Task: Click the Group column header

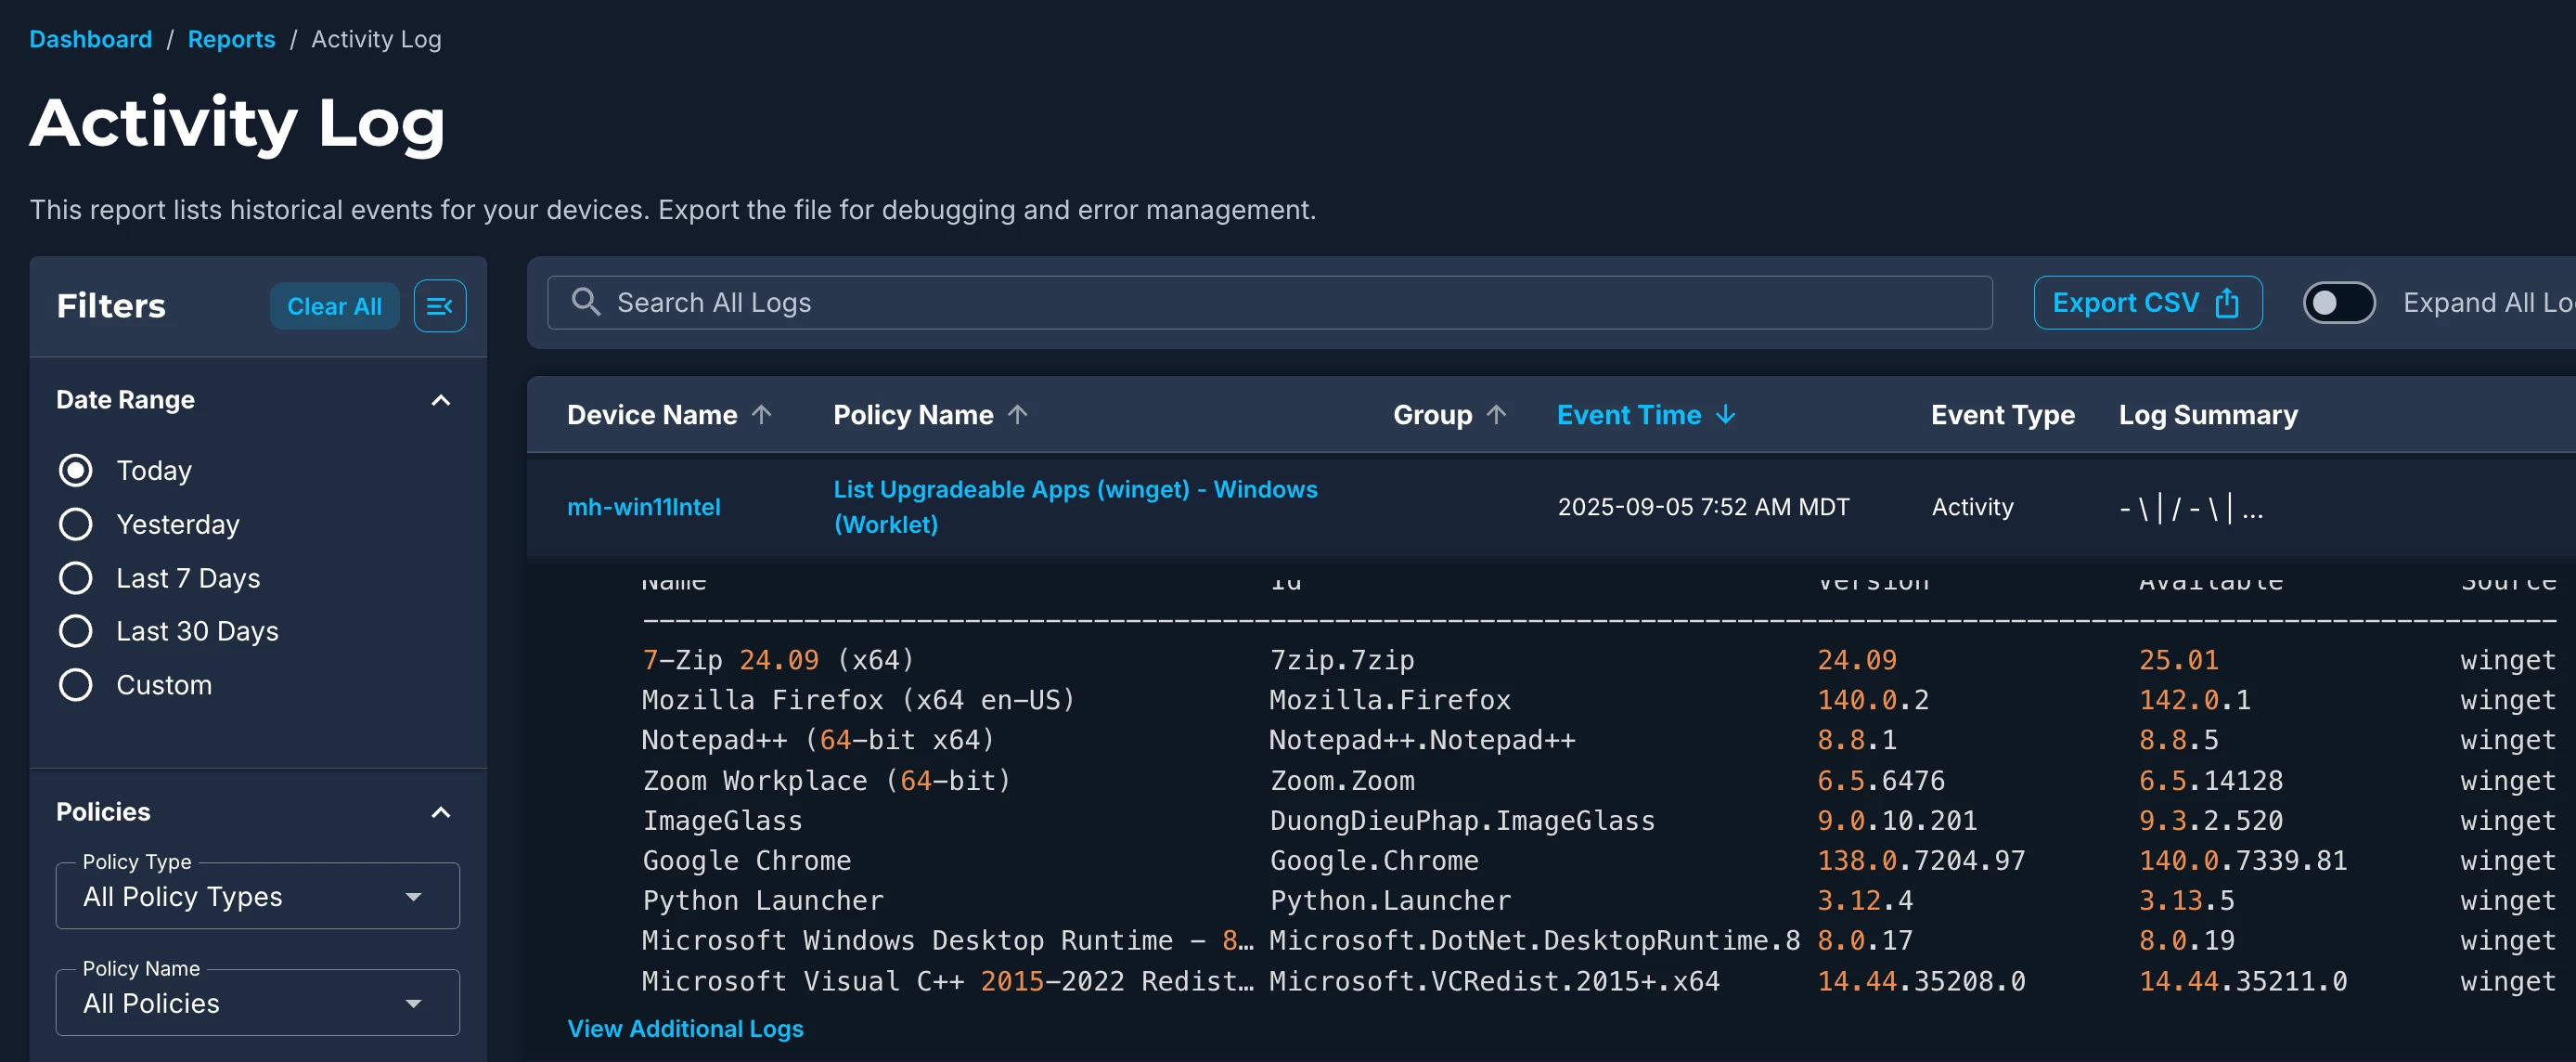Action: (x=1432, y=414)
